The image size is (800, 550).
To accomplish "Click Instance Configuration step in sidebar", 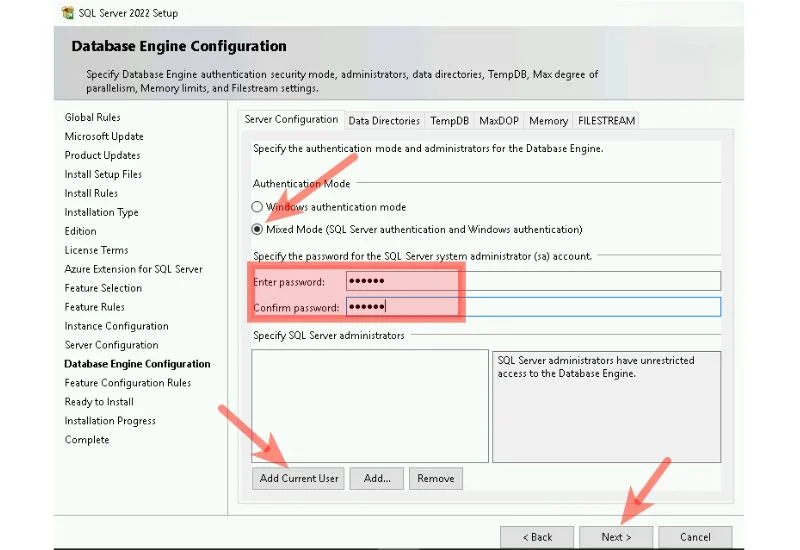I will click(x=116, y=326).
